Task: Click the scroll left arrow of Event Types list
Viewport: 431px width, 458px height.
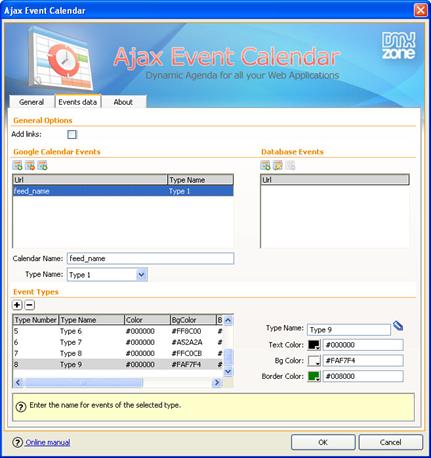Action: click(x=18, y=382)
